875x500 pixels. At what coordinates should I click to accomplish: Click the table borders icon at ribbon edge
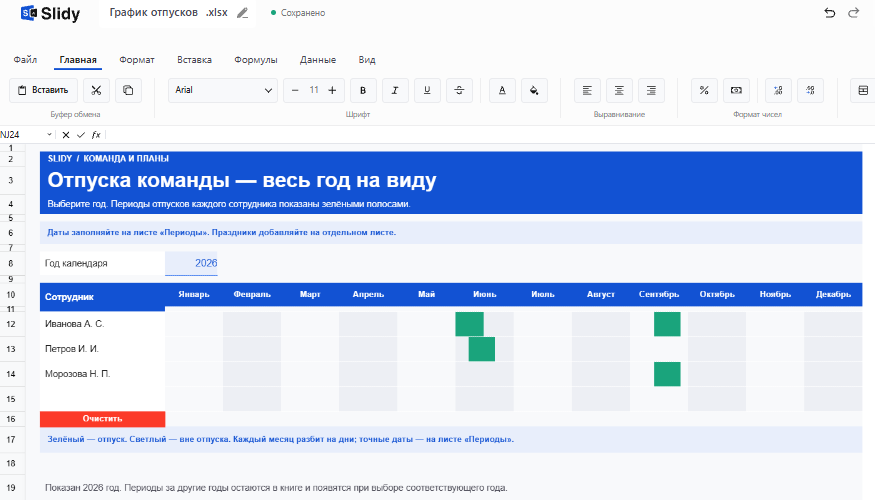tap(863, 90)
